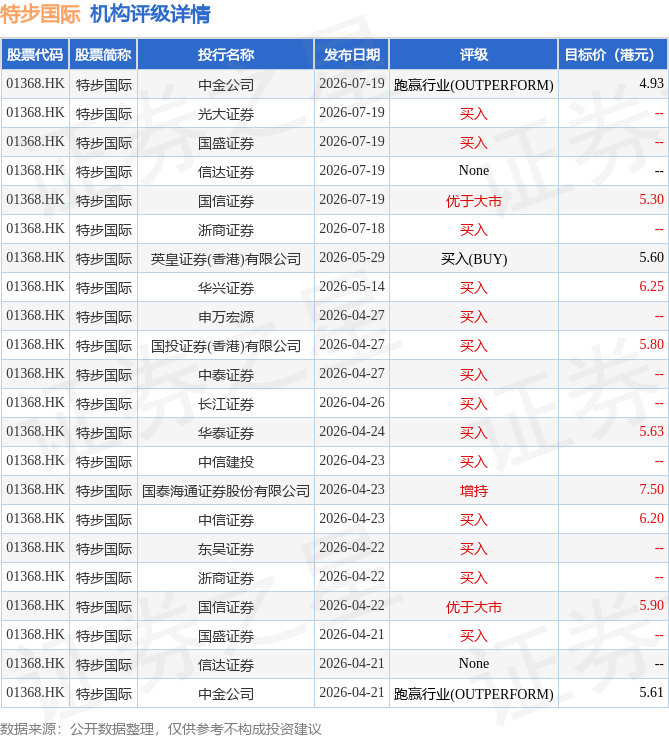669x738 pixels.
Task: Click the 发布日期 column header
Action: tap(351, 55)
